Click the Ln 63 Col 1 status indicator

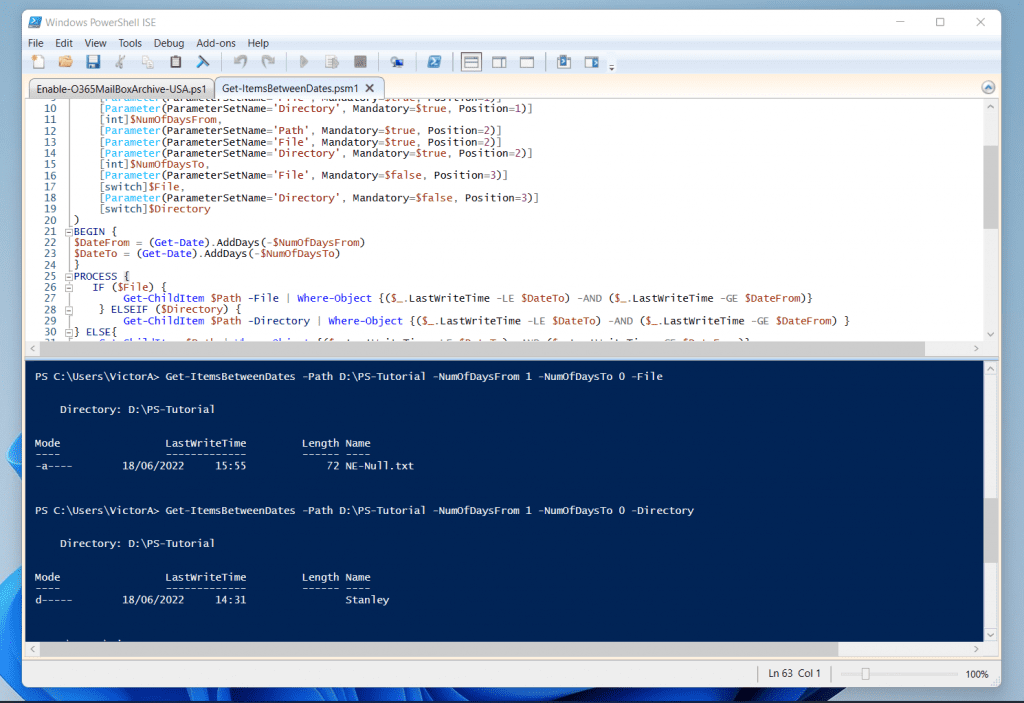[794, 673]
